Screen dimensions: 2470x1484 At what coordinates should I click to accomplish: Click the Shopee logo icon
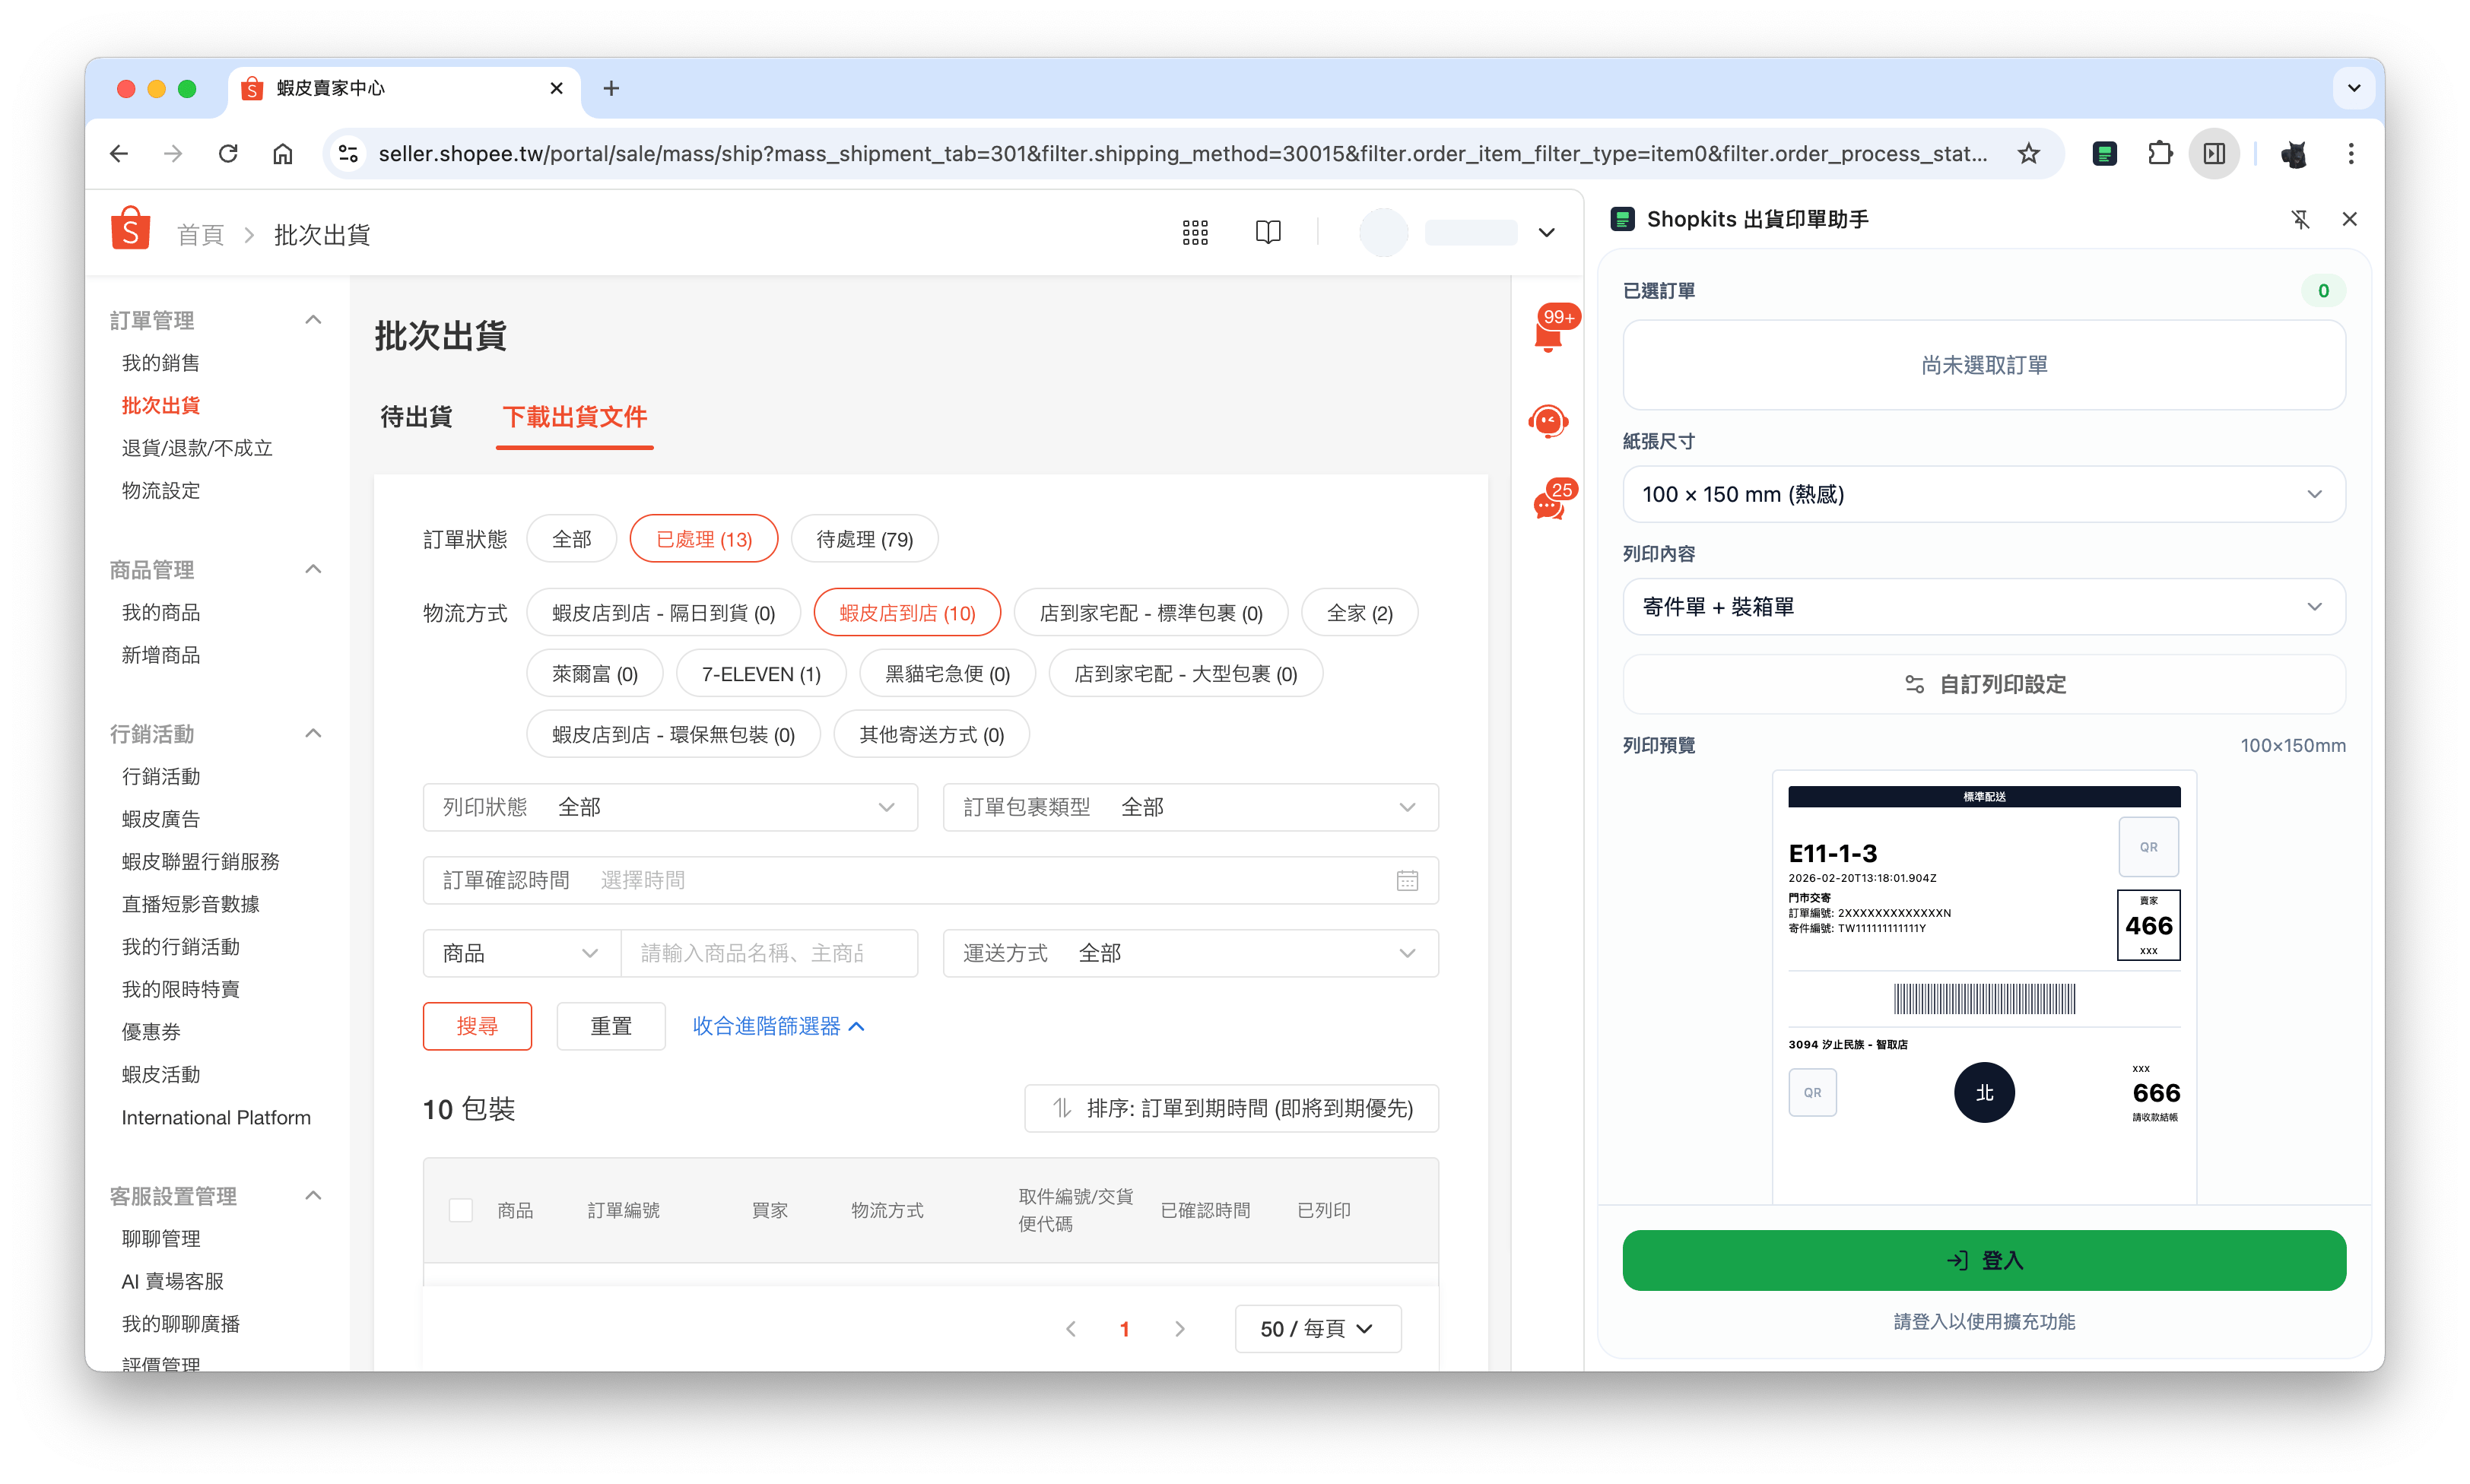[130, 229]
